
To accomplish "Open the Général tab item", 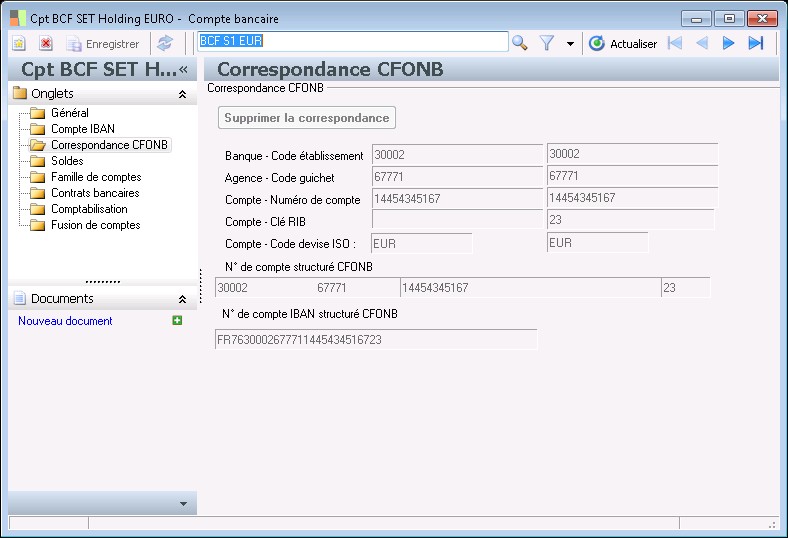I will point(70,113).
